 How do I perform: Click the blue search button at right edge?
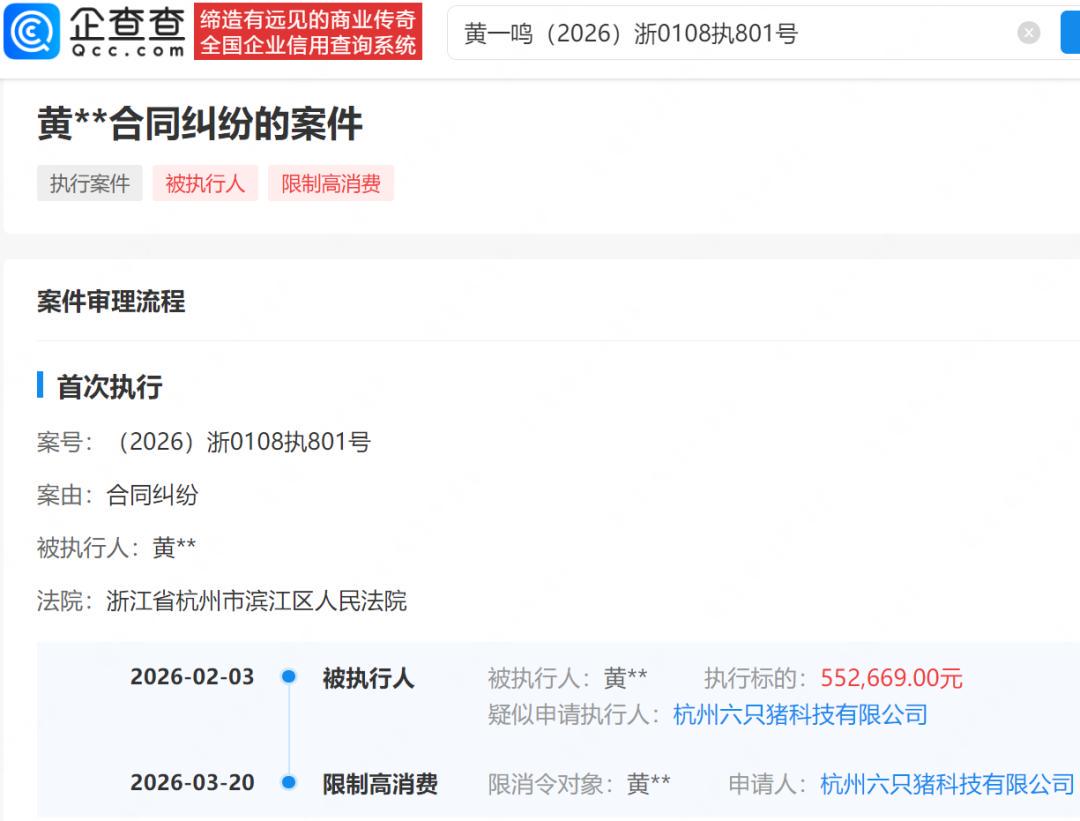(1069, 33)
